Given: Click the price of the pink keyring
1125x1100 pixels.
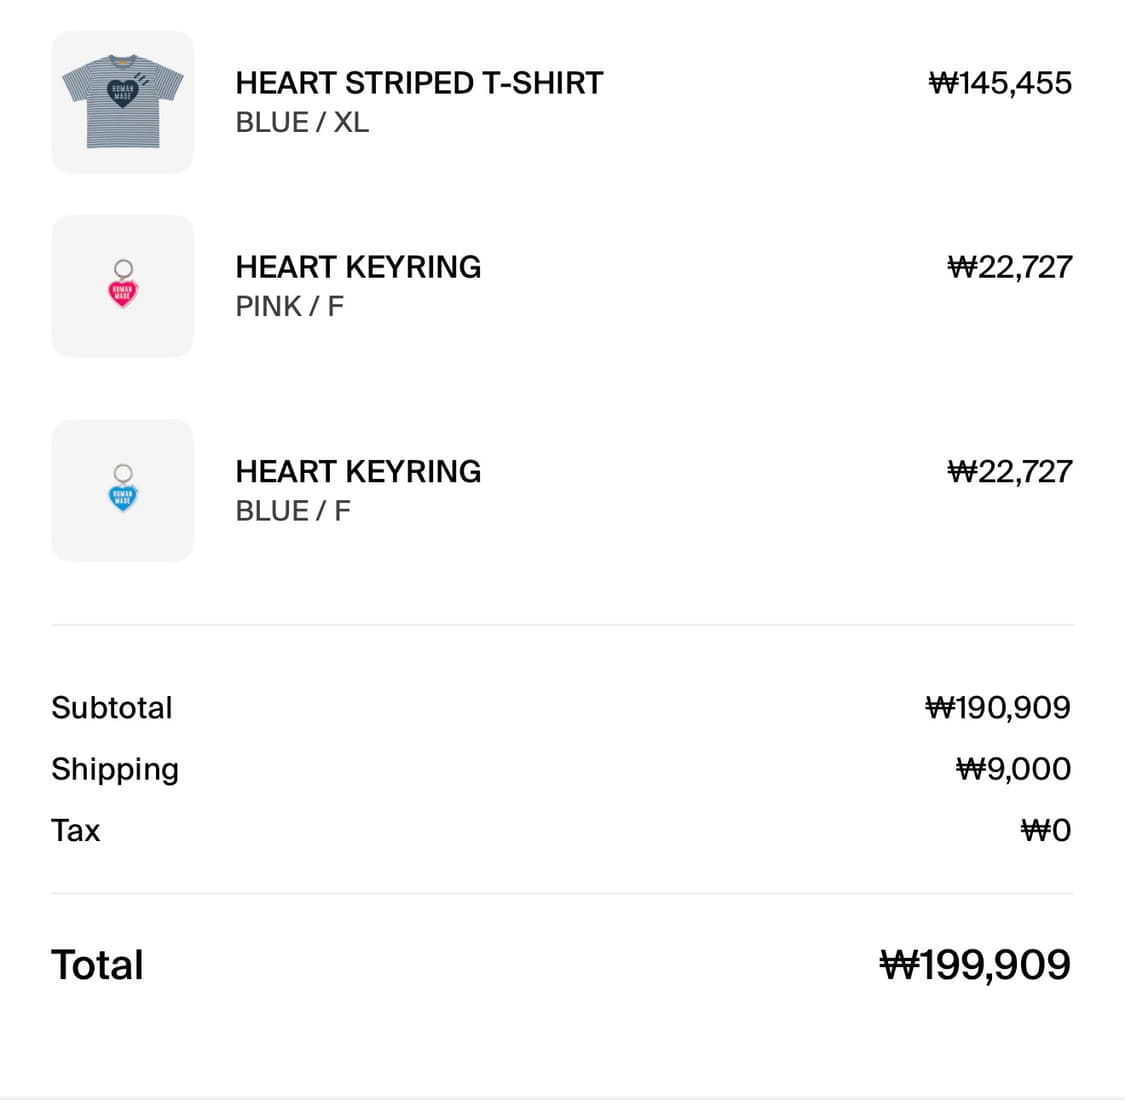Looking at the screenshot, I should pyautogui.click(x=1009, y=267).
